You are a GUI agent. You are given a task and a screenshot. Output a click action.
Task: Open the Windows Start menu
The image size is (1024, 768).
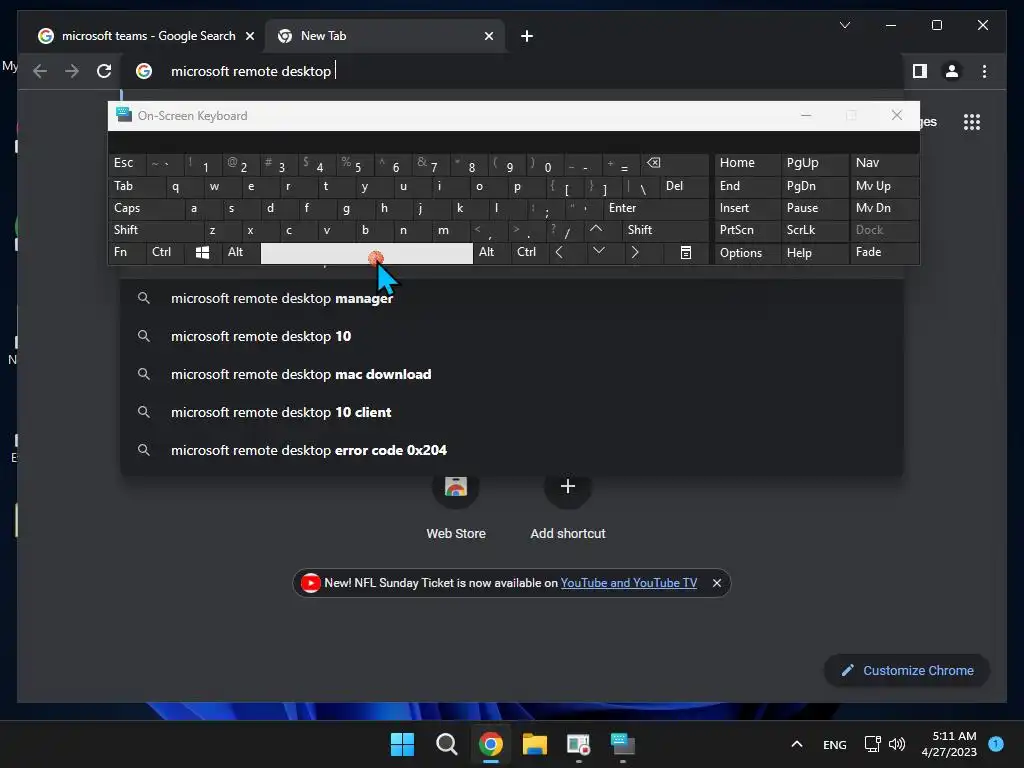click(x=402, y=744)
